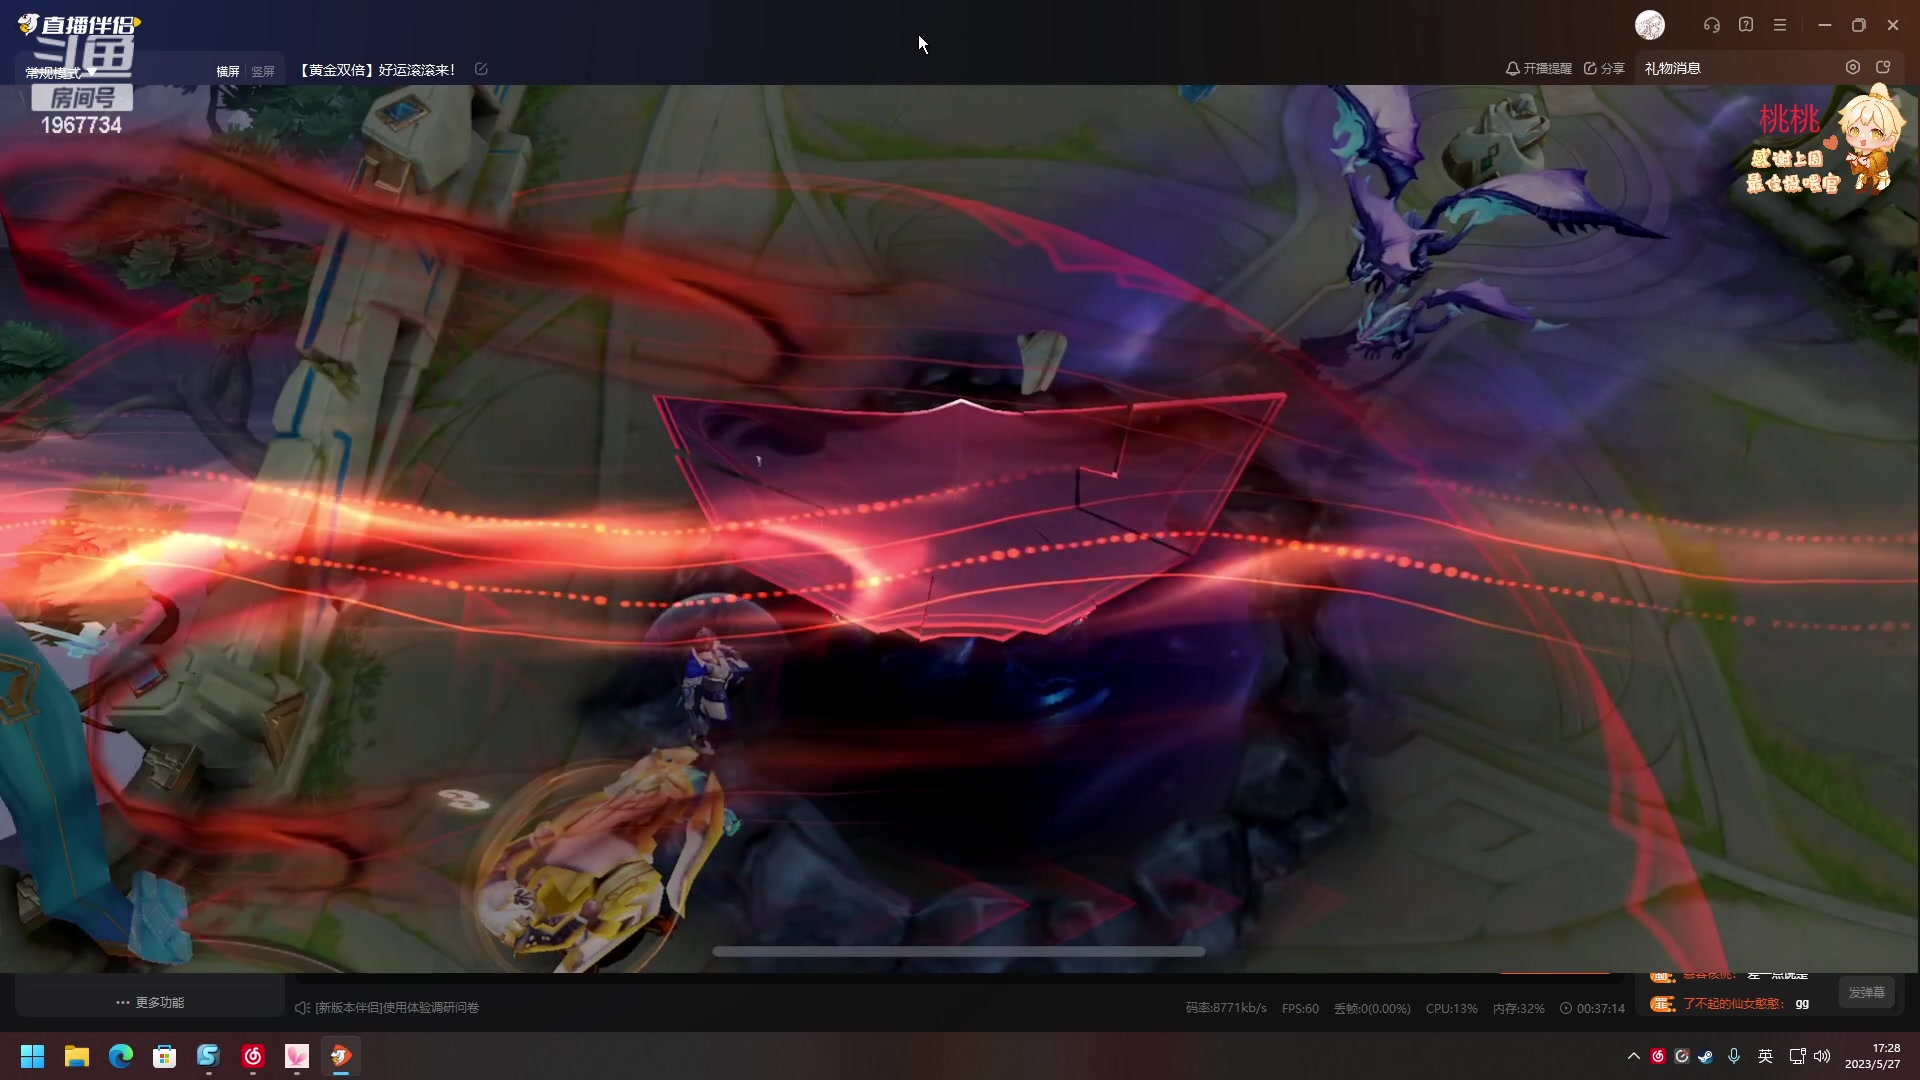Screen dimensions: 1920x1080
Task: Click the 直播伴侣 app logo
Action: point(79,24)
